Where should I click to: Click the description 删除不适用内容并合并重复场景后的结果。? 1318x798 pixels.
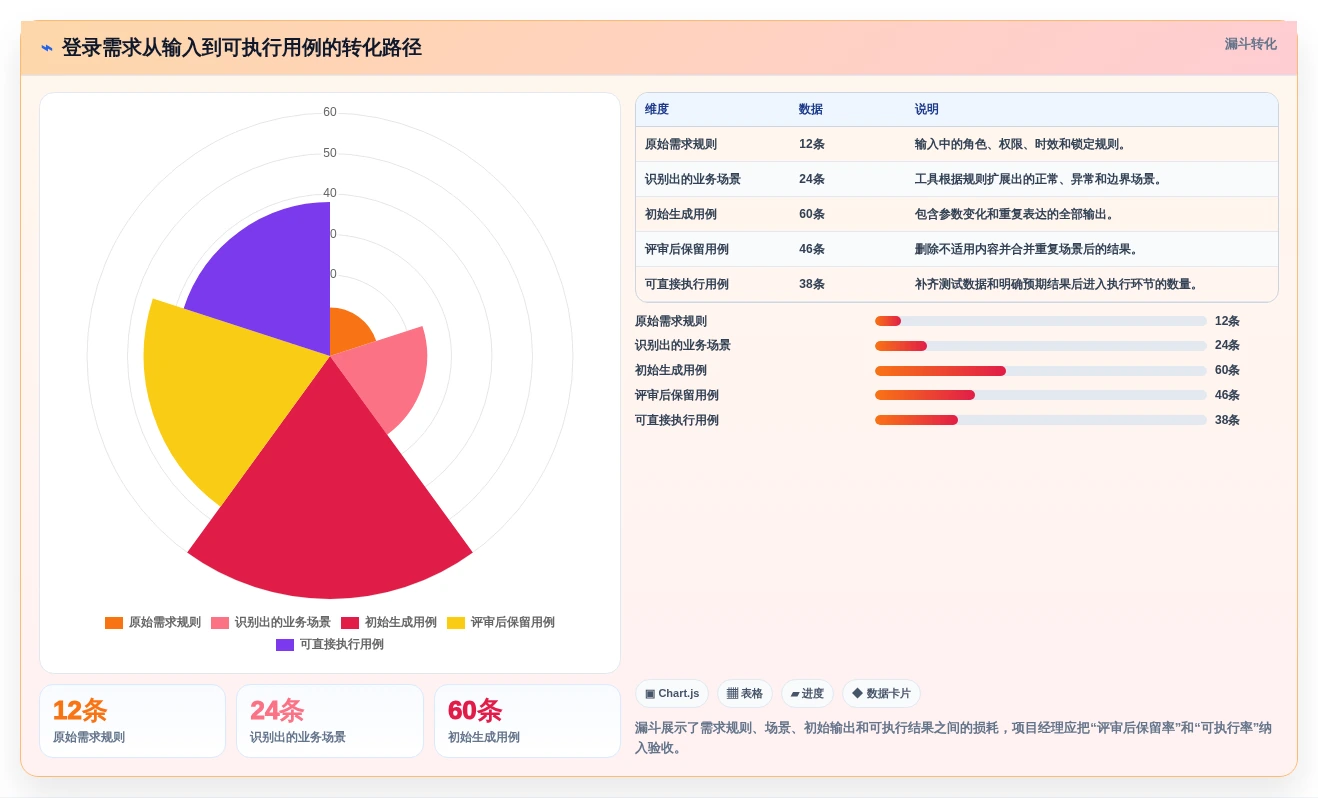[1027, 249]
